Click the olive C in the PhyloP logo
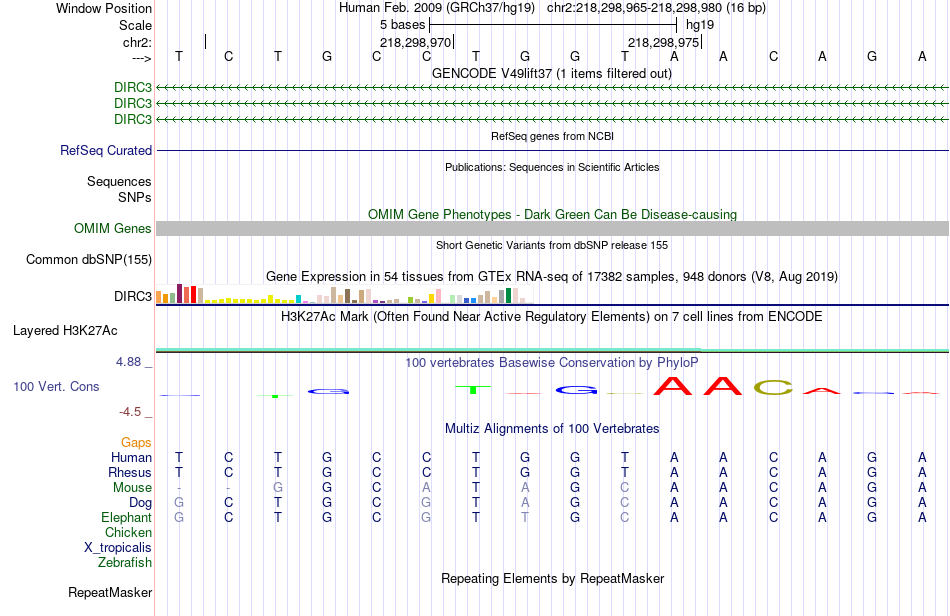The height and width of the screenshot is (616, 950). [x=773, y=387]
